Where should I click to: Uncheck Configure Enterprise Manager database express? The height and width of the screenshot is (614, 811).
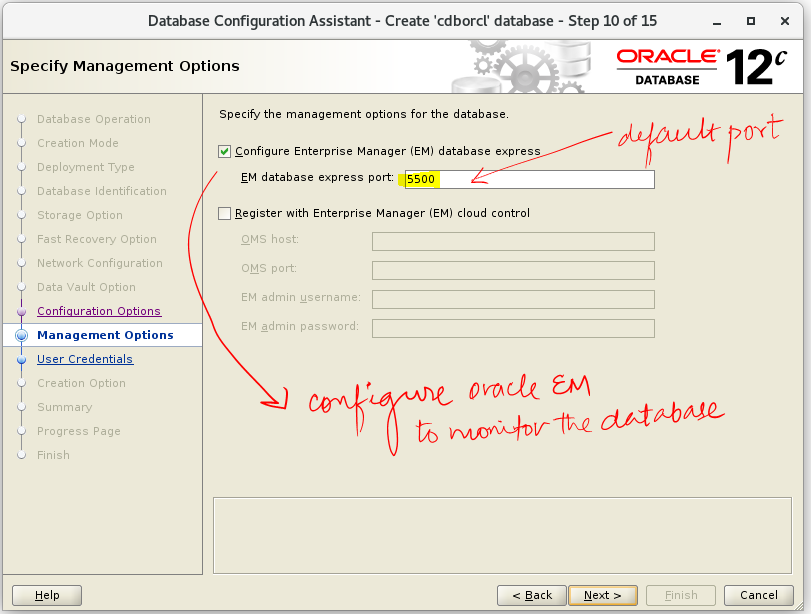click(224, 151)
